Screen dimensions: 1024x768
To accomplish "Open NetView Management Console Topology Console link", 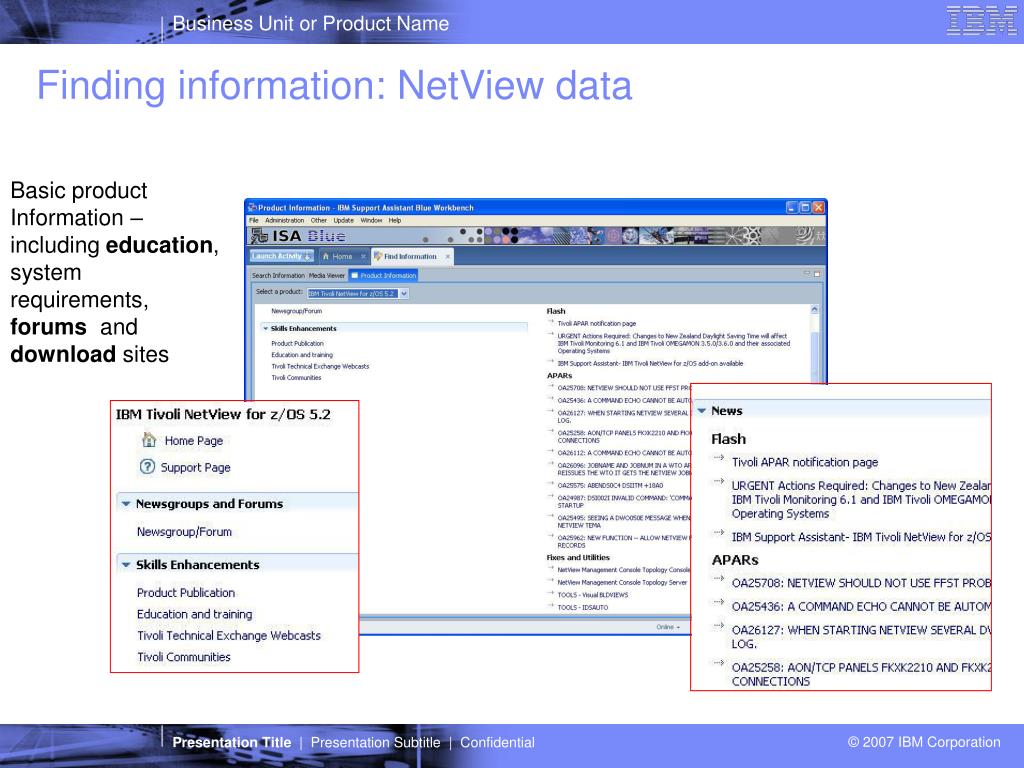I will (624, 570).
